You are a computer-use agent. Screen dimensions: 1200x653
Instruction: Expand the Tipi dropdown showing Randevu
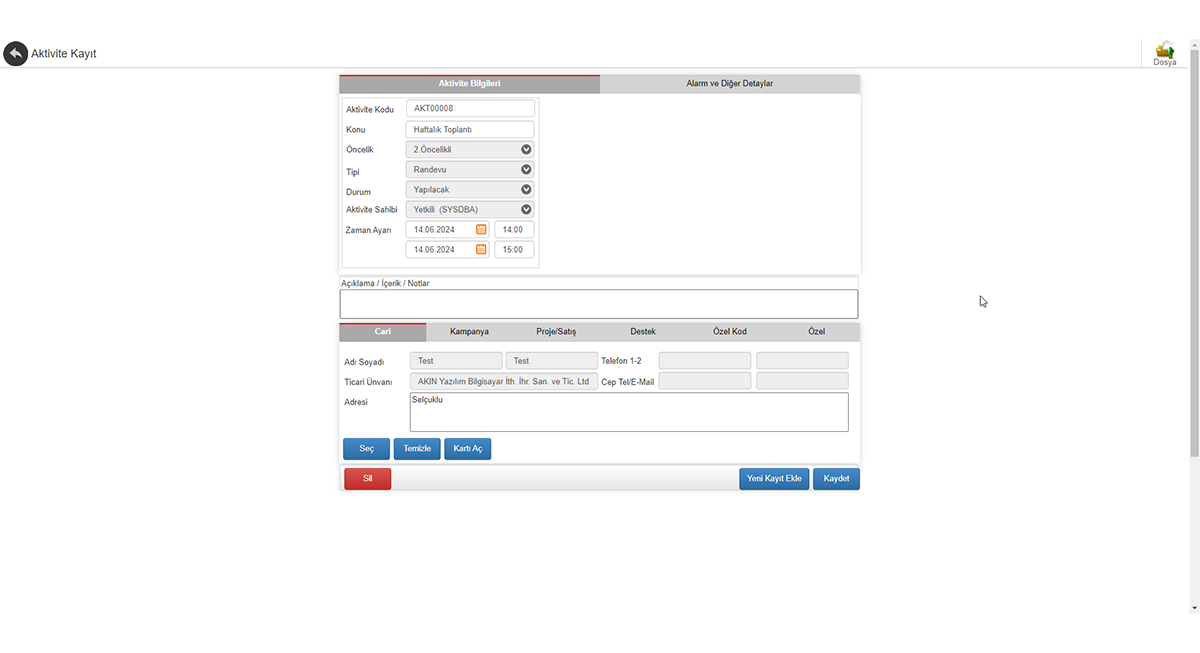pyautogui.click(x=526, y=169)
